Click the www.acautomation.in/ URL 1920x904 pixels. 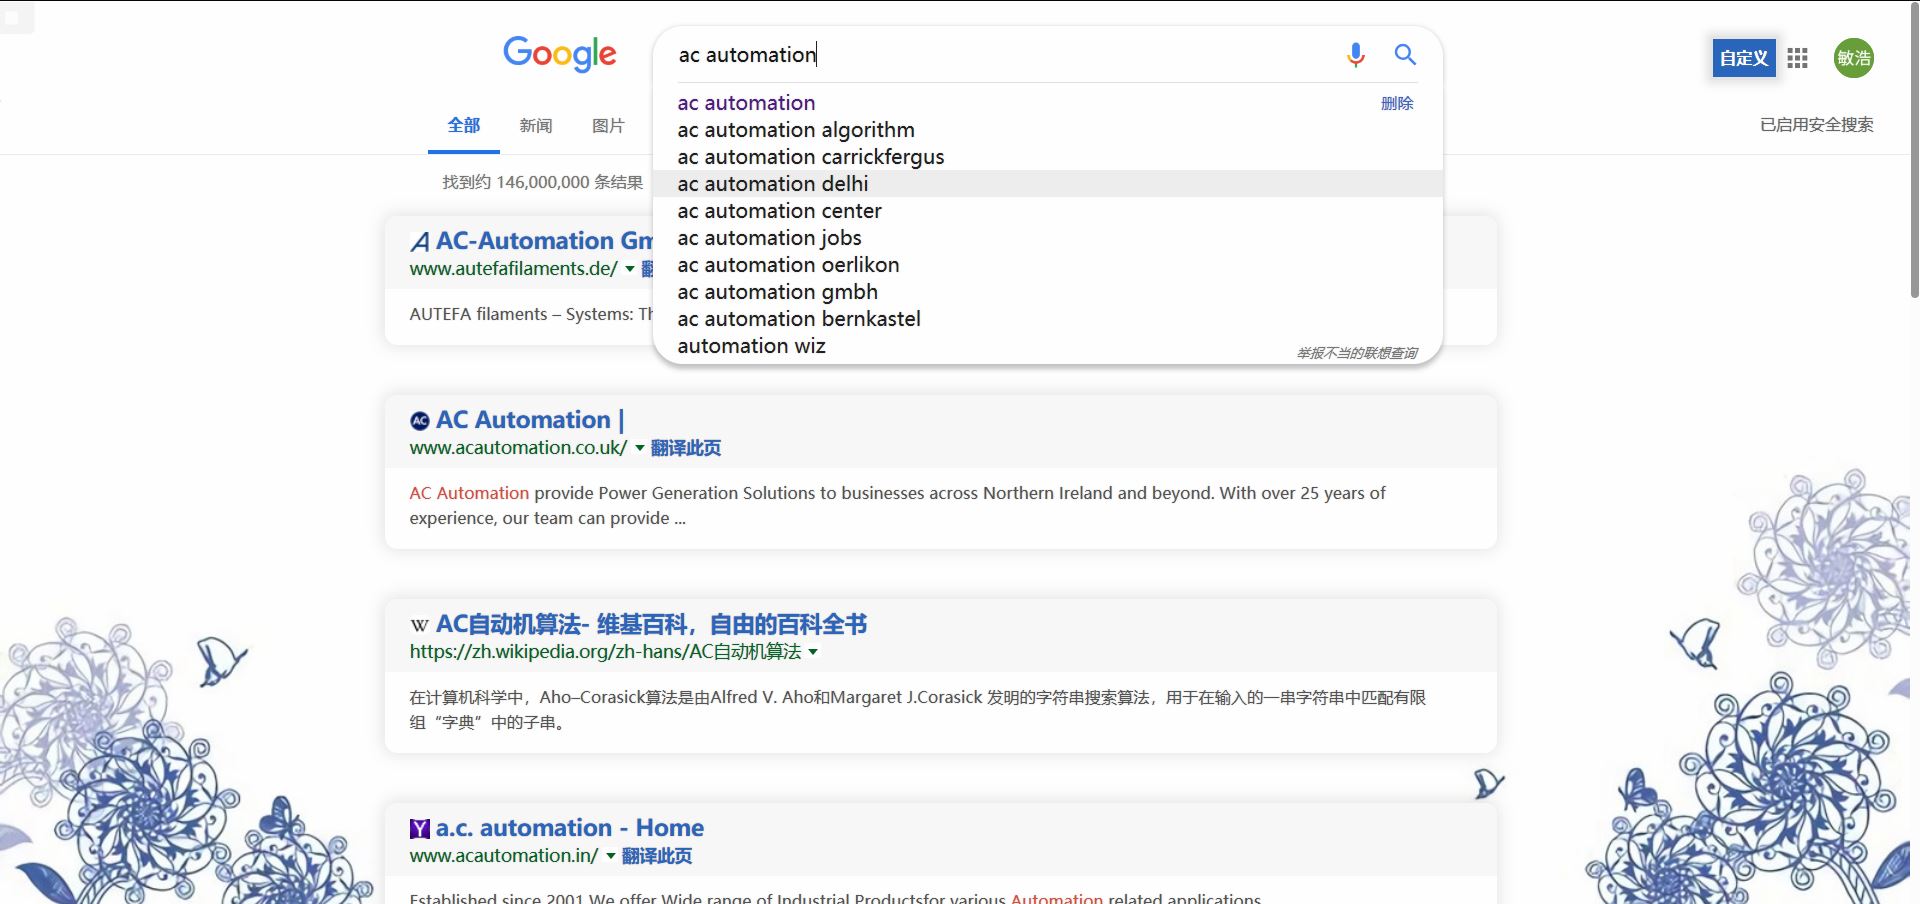tap(504, 856)
